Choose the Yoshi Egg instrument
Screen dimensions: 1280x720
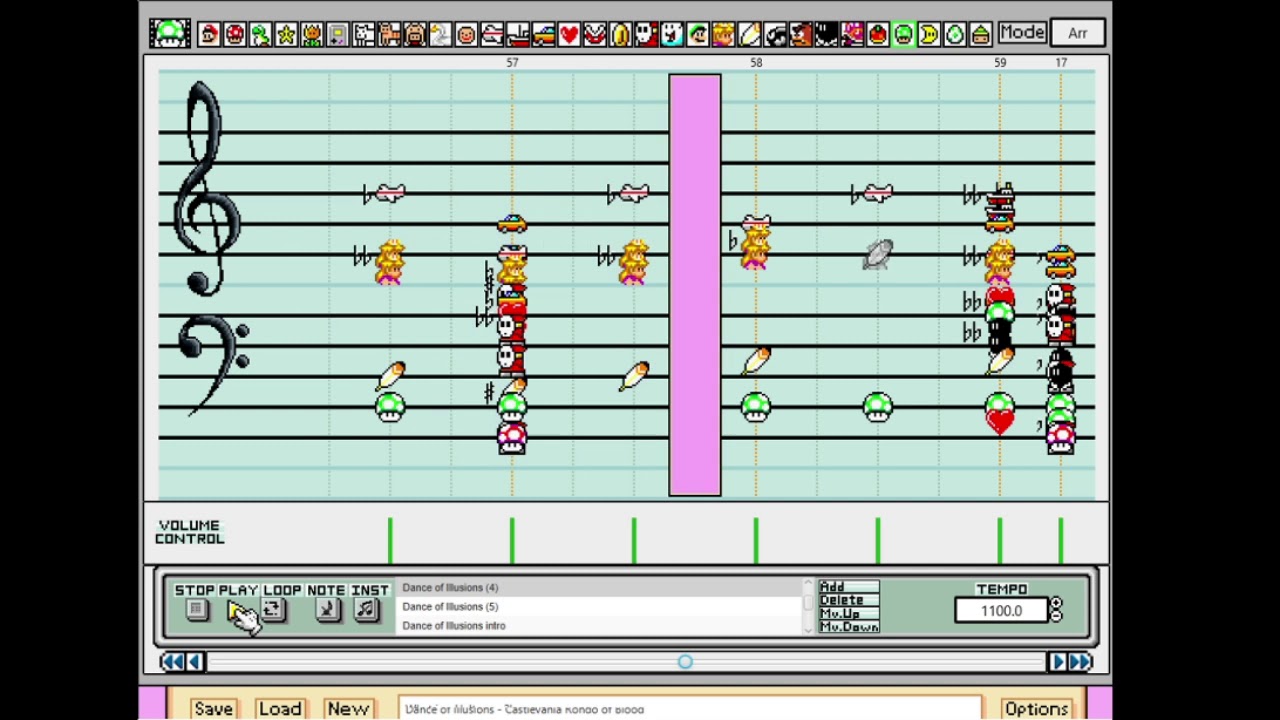(955, 34)
